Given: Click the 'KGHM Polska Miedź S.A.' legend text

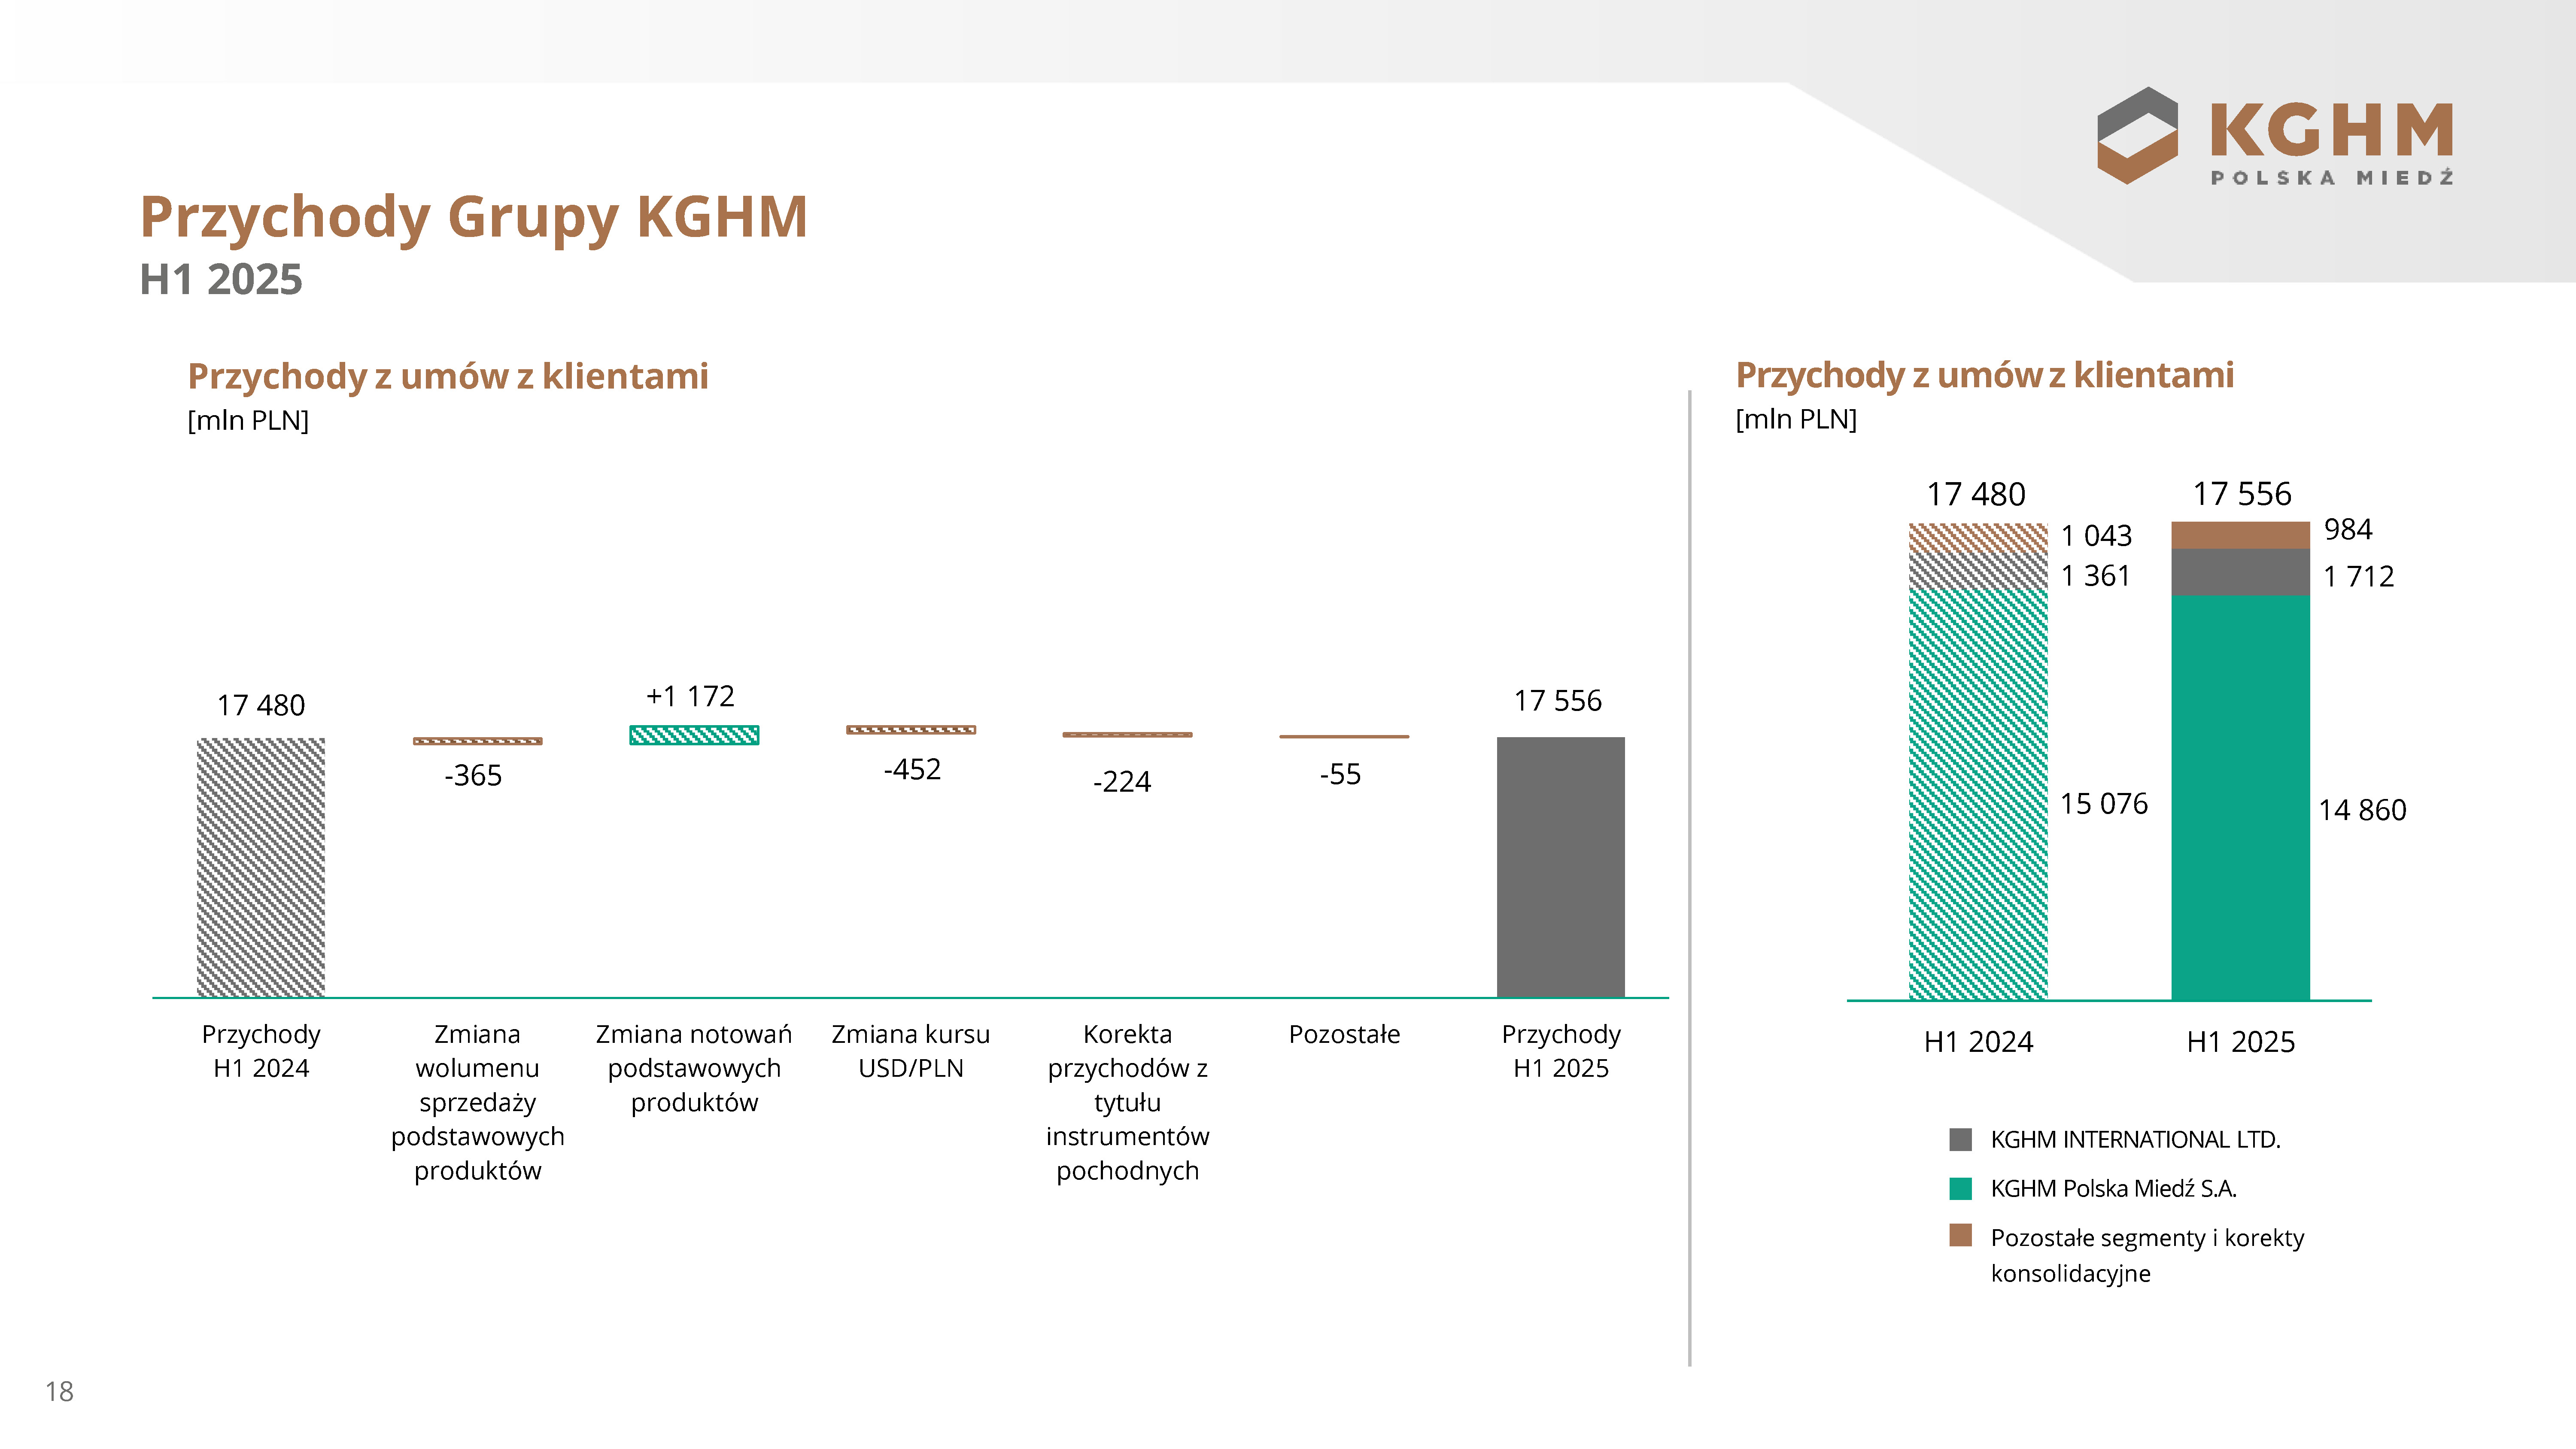Looking at the screenshot, I should click(2113, 1189).
